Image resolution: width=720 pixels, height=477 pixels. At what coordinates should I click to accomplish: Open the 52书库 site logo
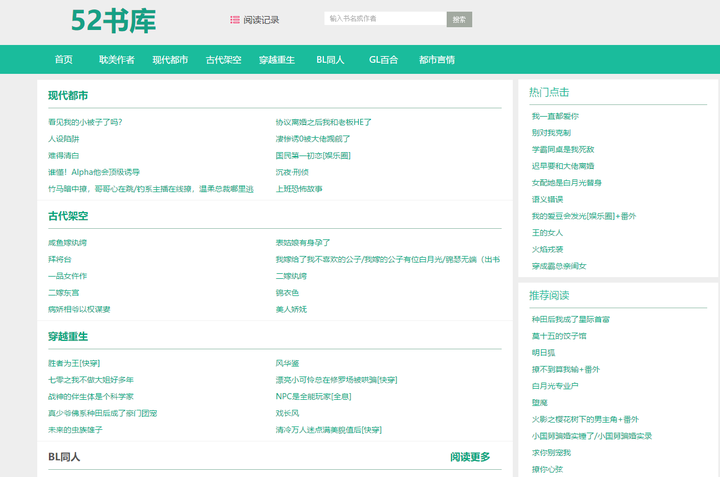coord(113,21)
